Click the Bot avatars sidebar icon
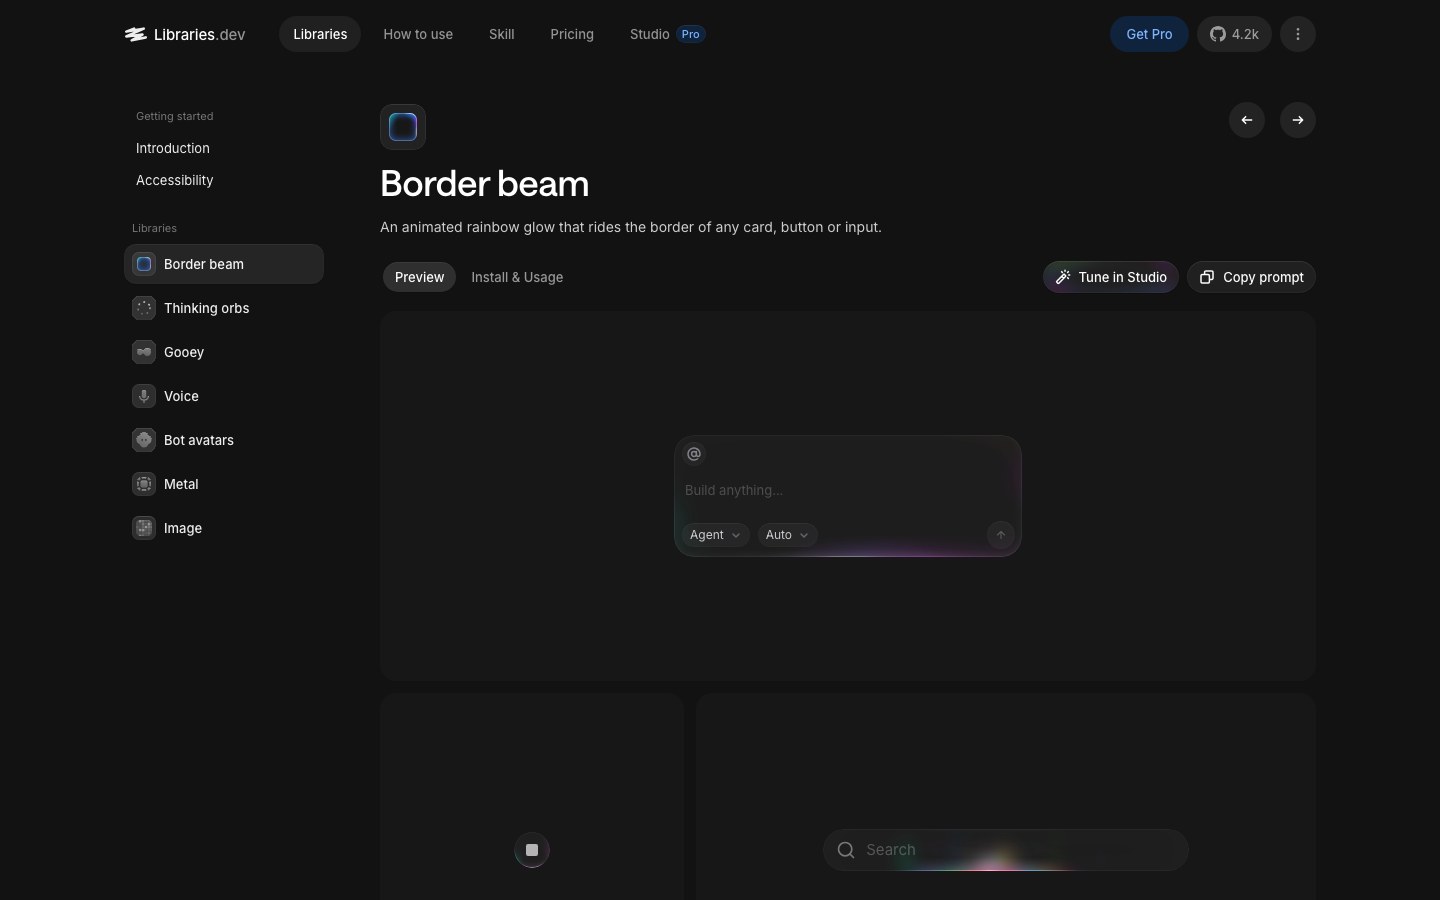 click(x=144, y=440)
